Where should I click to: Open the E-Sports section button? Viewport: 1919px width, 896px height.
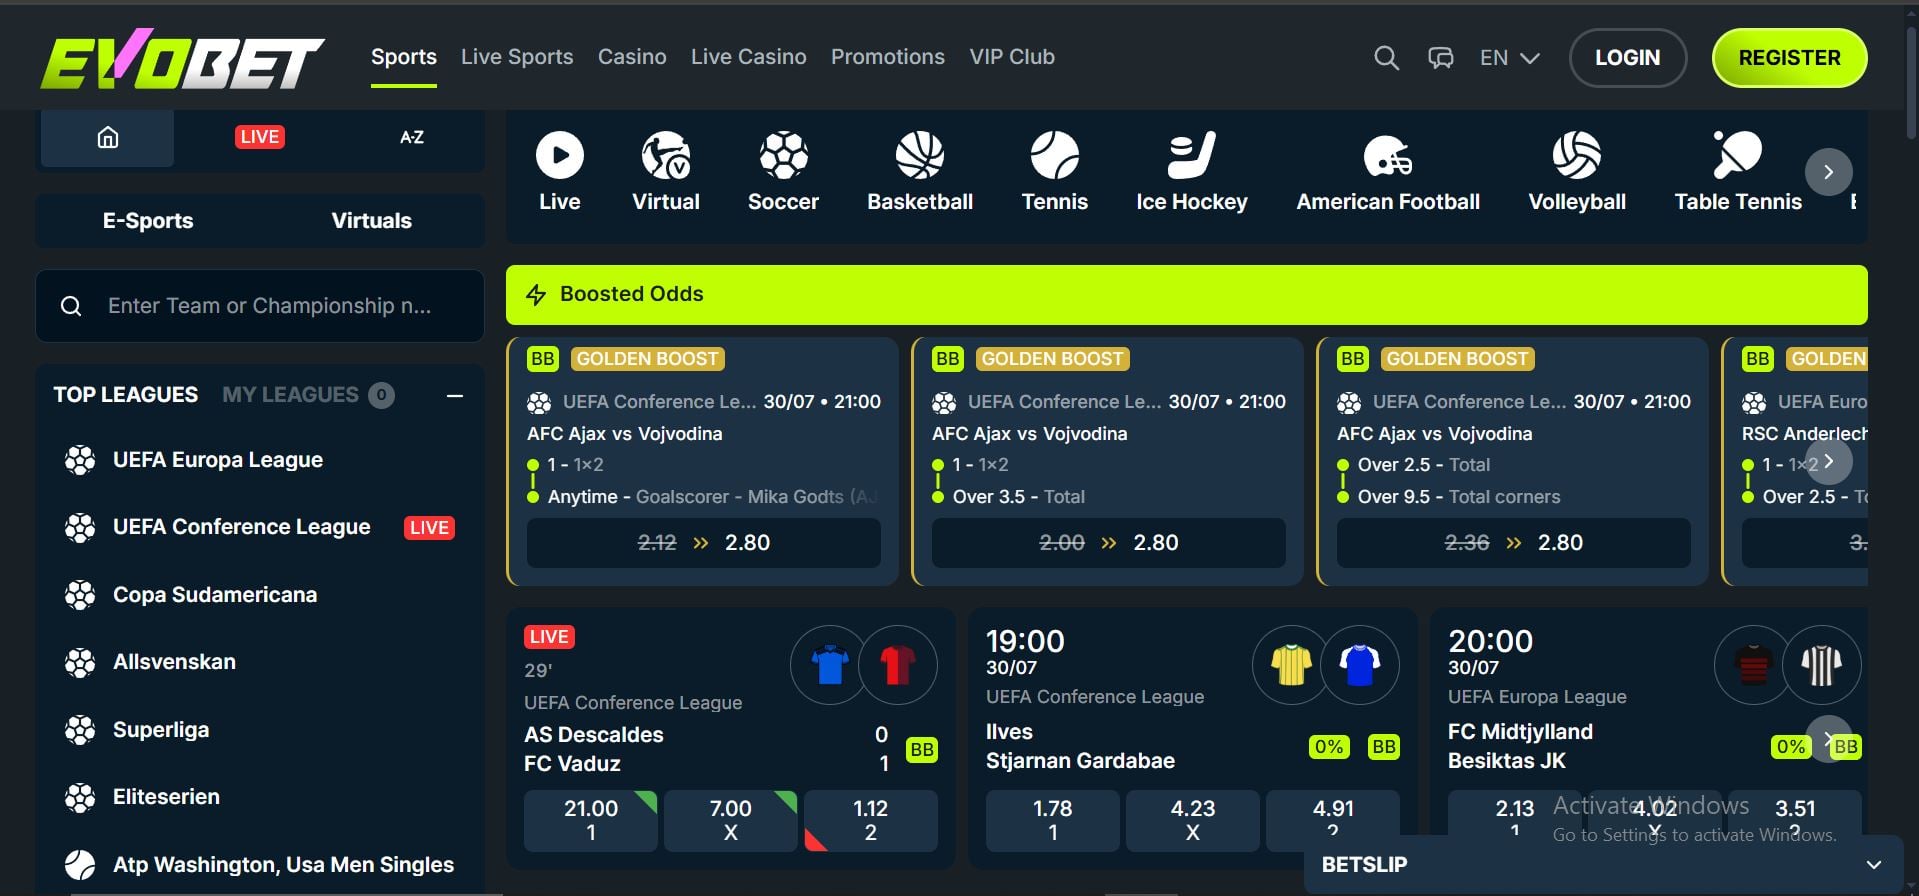[x=148, y=221]
